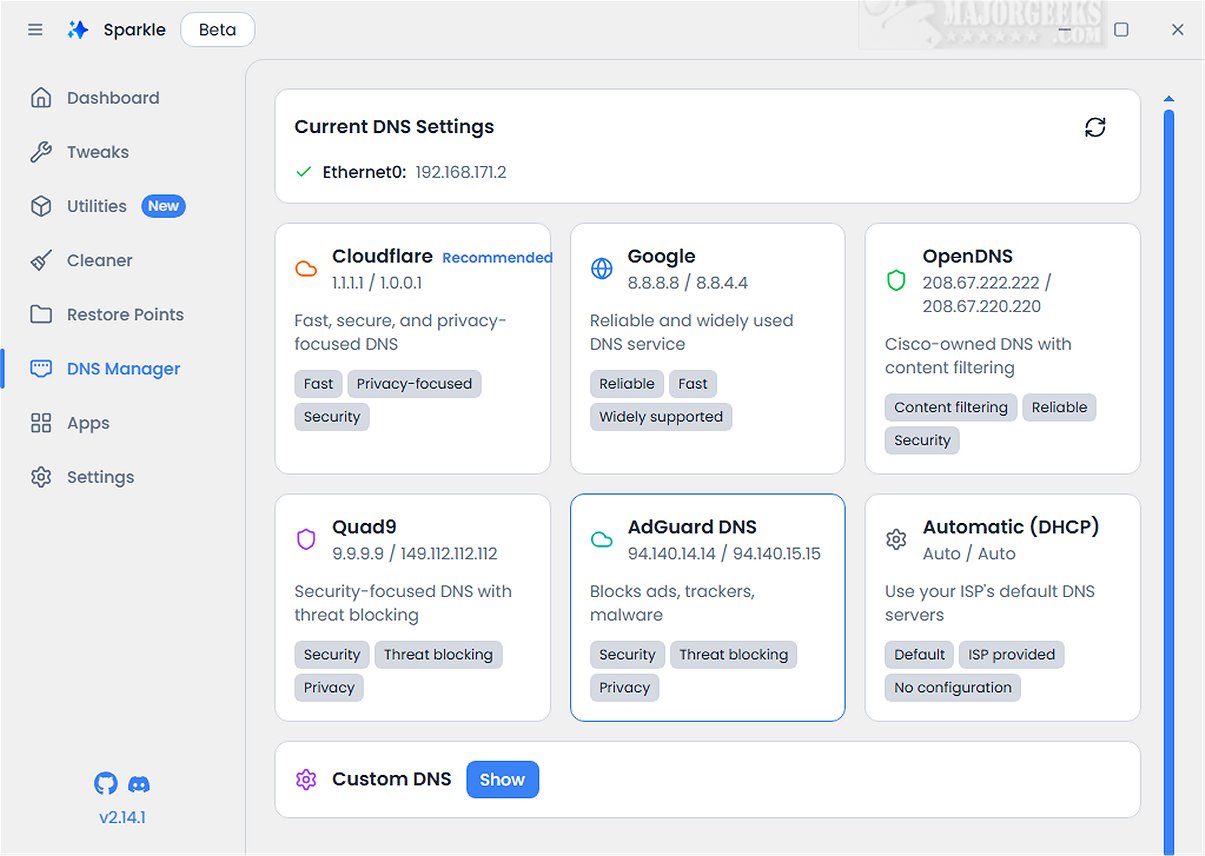The image size is (1205, 856).
Task: Select the AdGuard DNS card
Action: [x=707, y=607]
